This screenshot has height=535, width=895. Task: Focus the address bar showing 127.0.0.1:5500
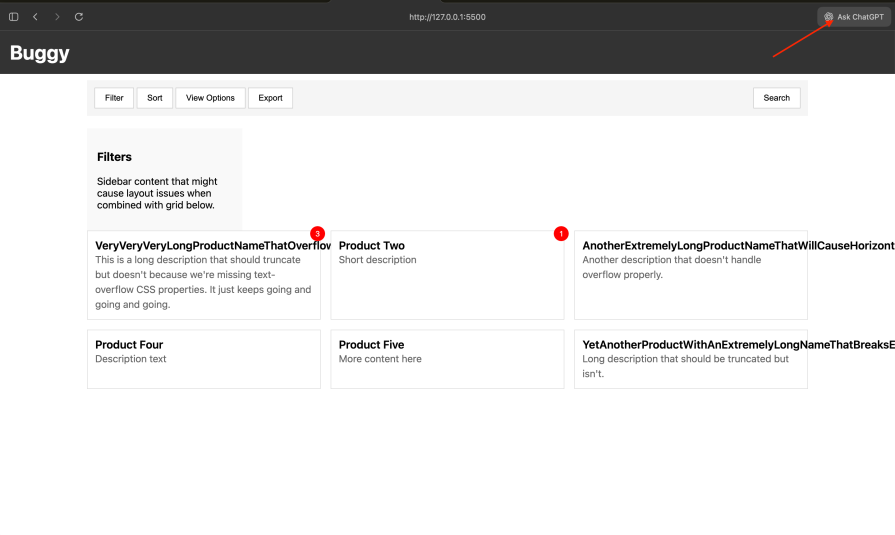pyautogui.click(x=447, y=17)
